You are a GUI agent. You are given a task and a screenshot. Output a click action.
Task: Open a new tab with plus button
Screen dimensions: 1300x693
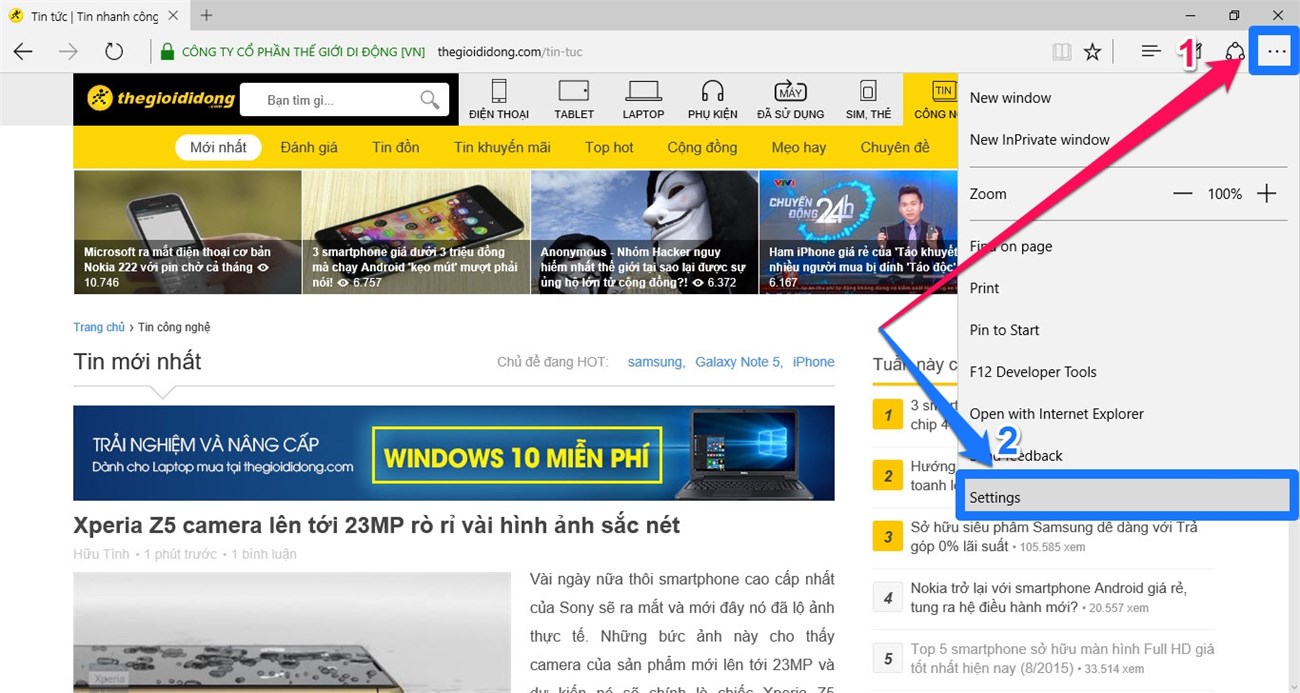pyautogui.click(x=207, y=15)
